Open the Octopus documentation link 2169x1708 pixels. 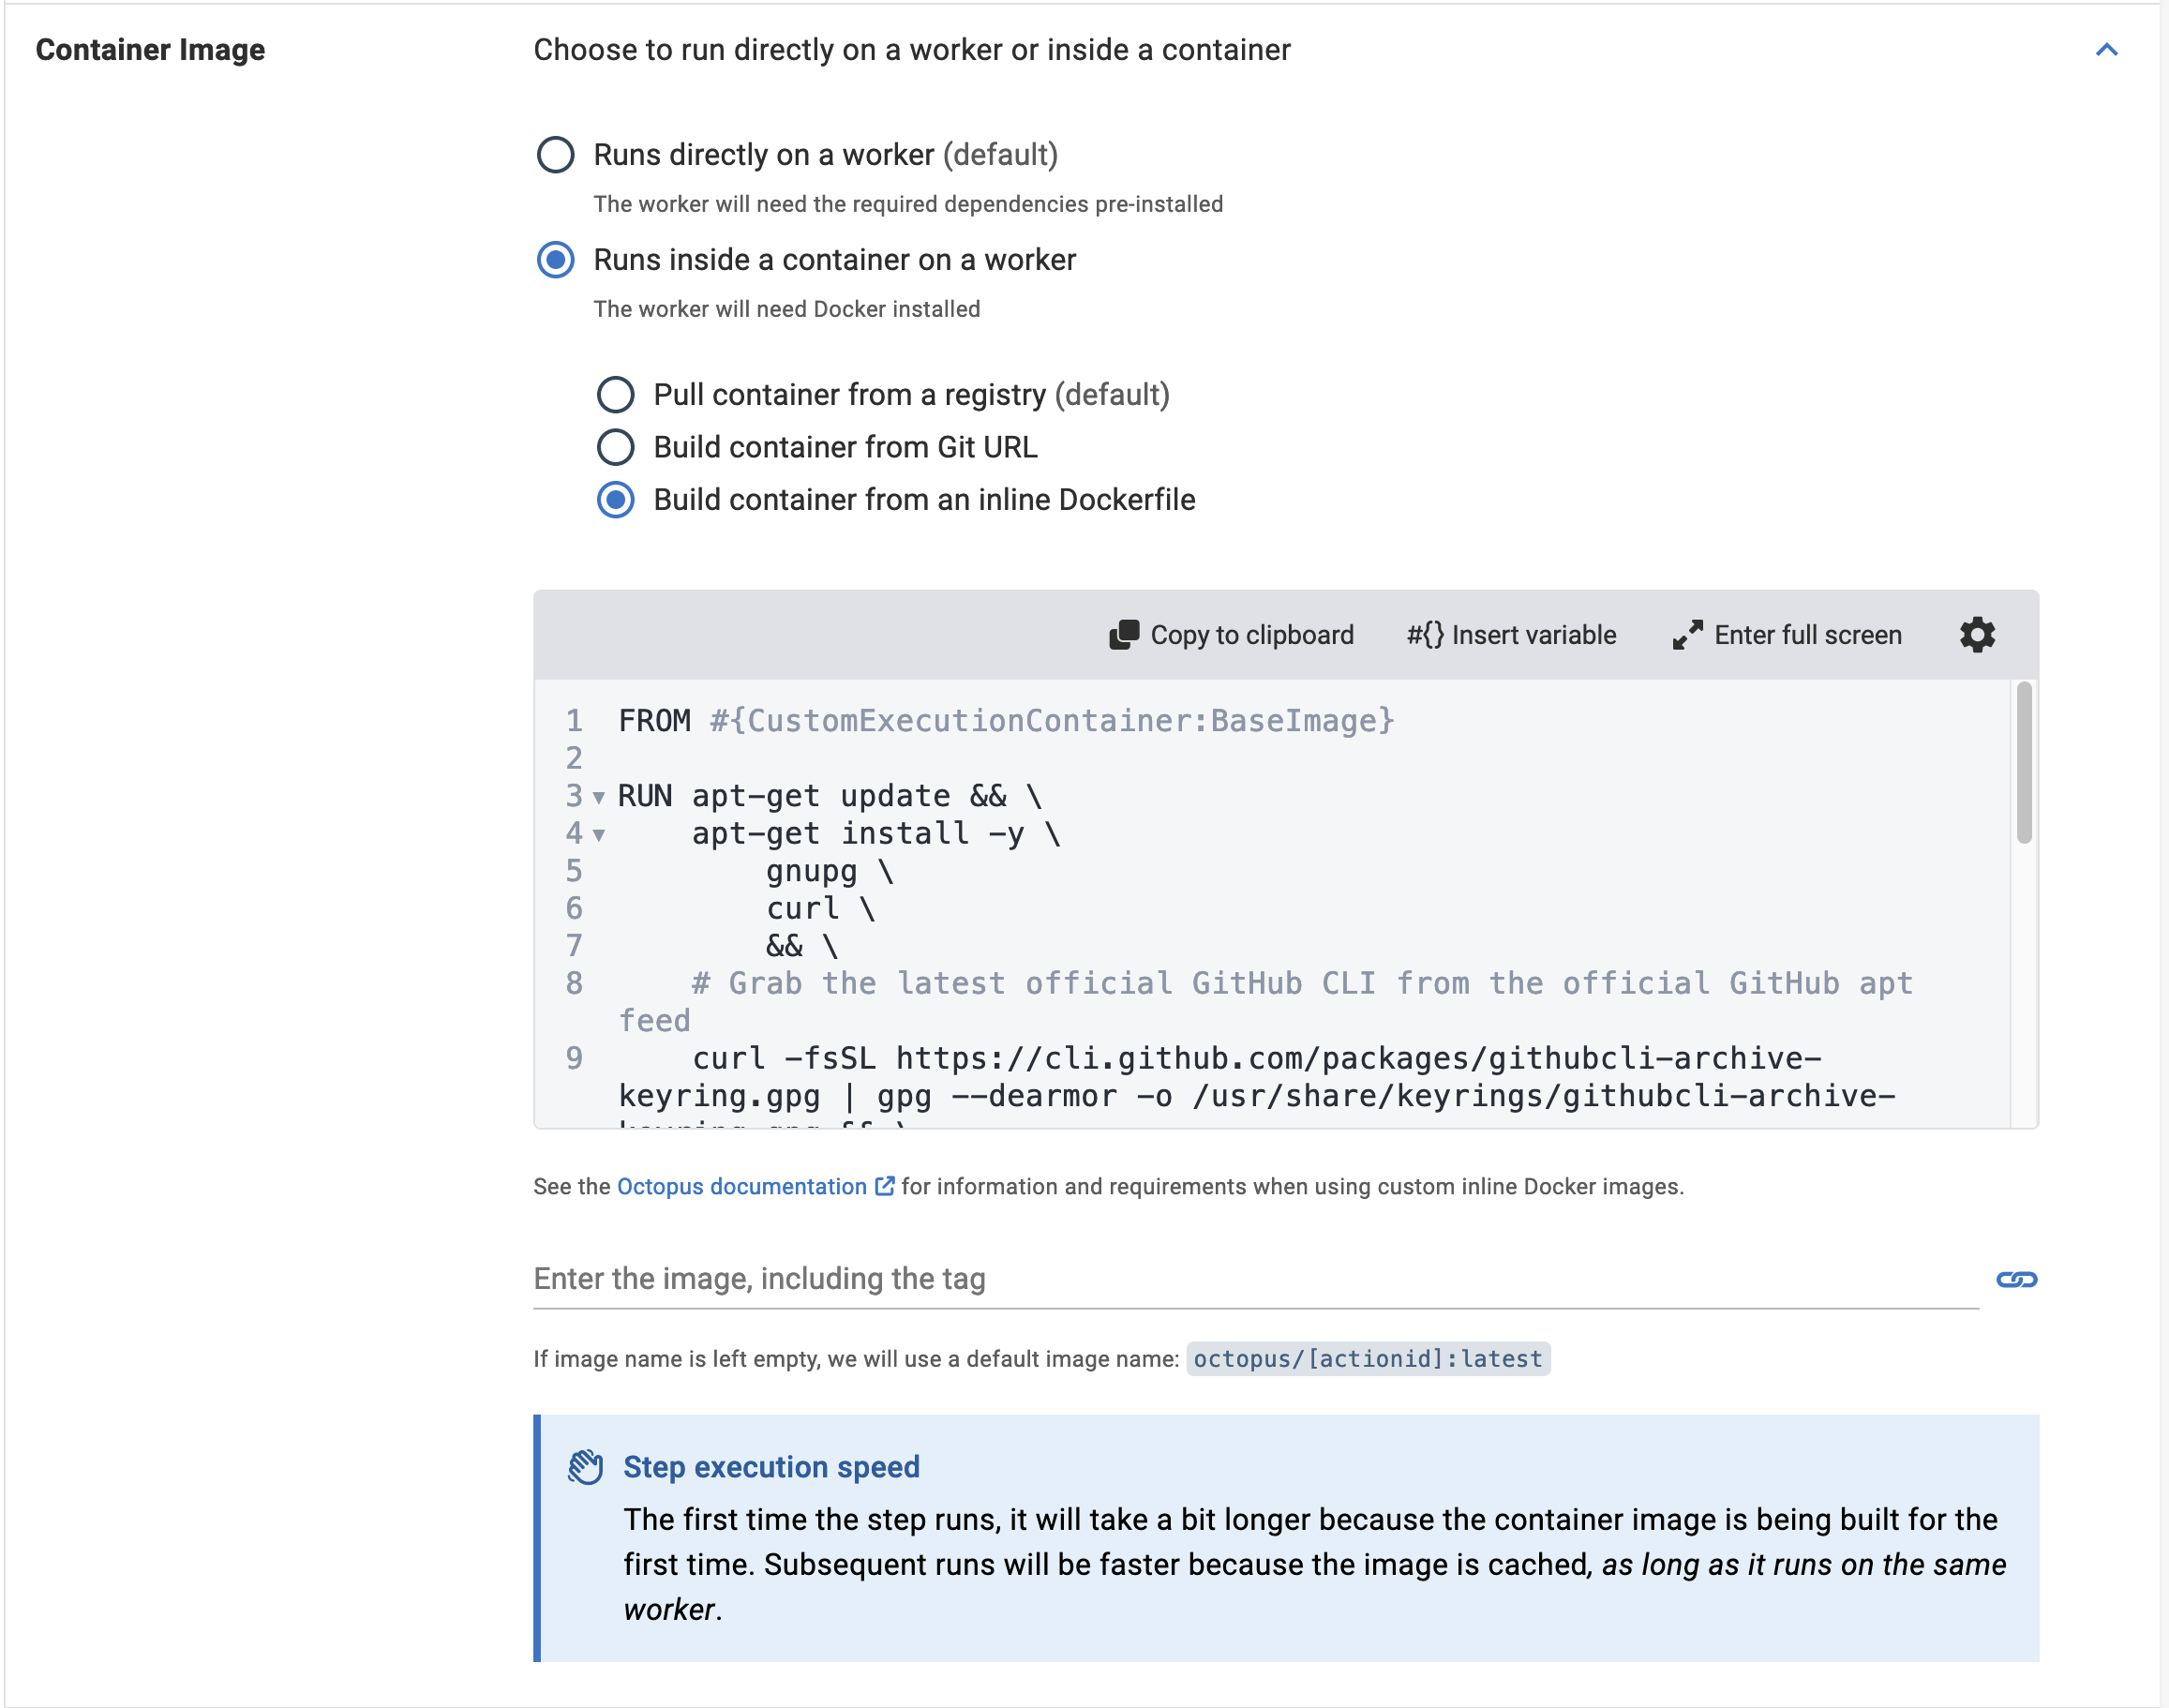pos(740,1186)
